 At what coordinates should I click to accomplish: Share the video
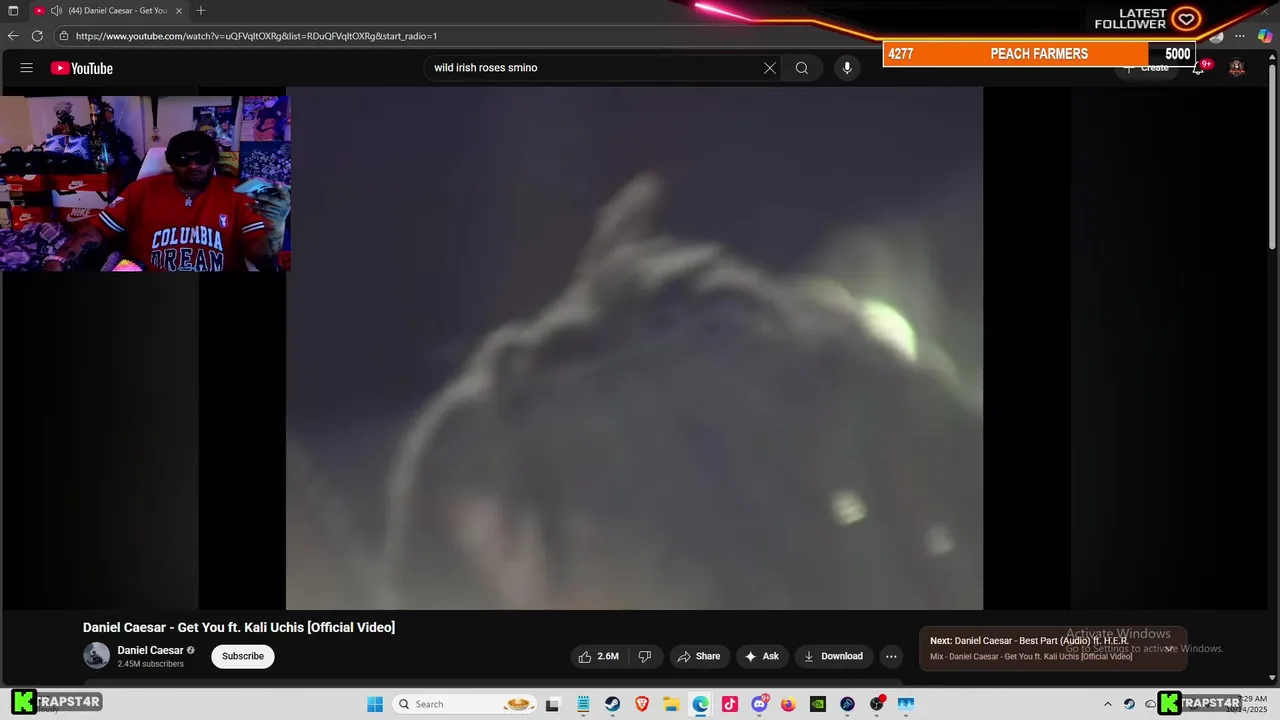coord(698,656)
